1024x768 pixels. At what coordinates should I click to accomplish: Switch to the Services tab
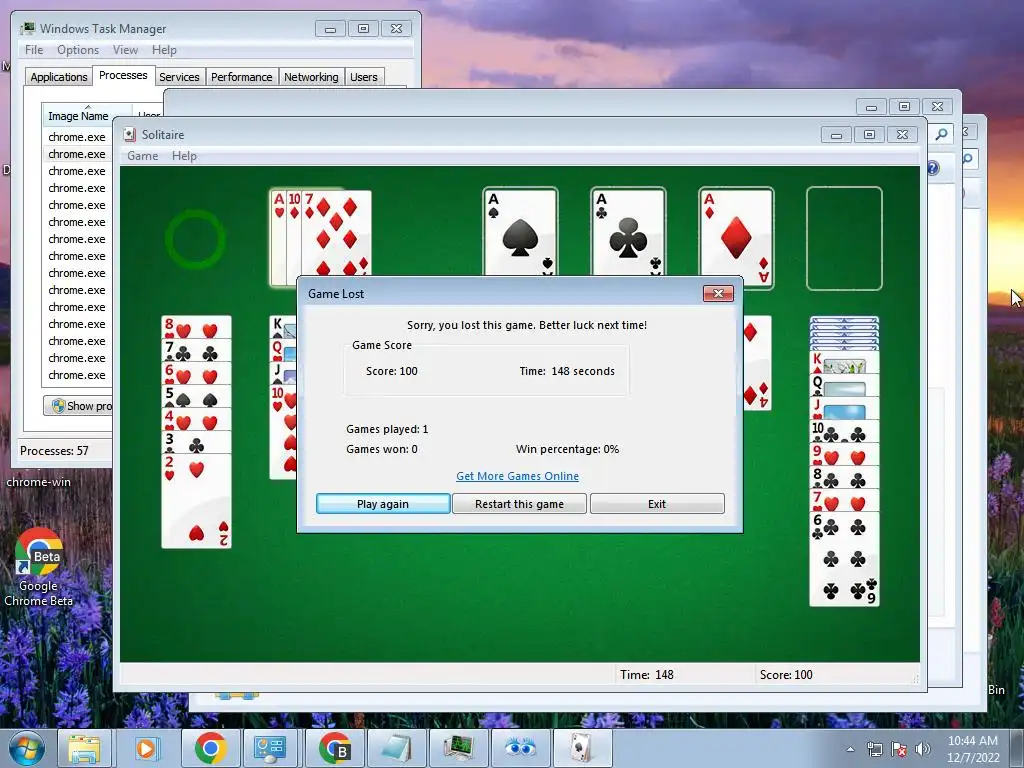coord(179,77)
